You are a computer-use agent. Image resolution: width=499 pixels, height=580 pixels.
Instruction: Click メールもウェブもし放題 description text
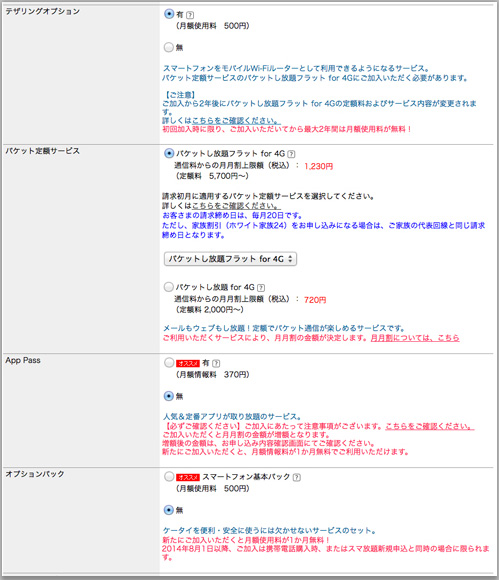284,328
